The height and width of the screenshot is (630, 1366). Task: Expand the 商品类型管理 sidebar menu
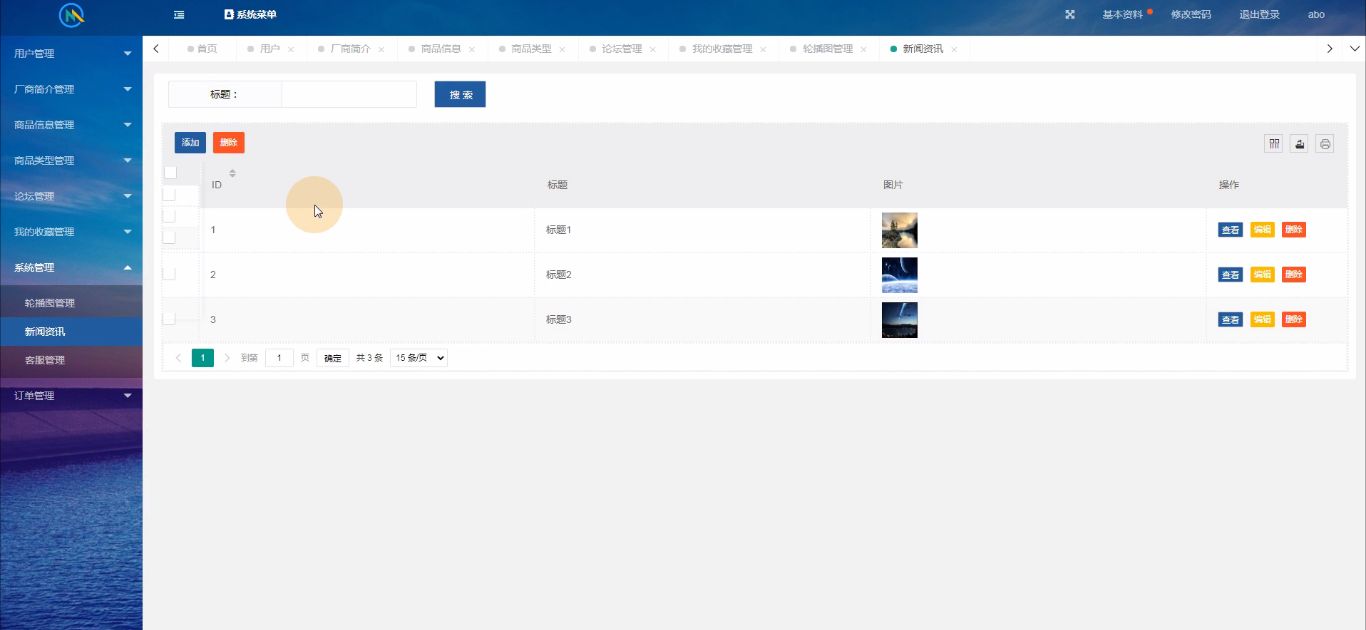click(71, 160)
